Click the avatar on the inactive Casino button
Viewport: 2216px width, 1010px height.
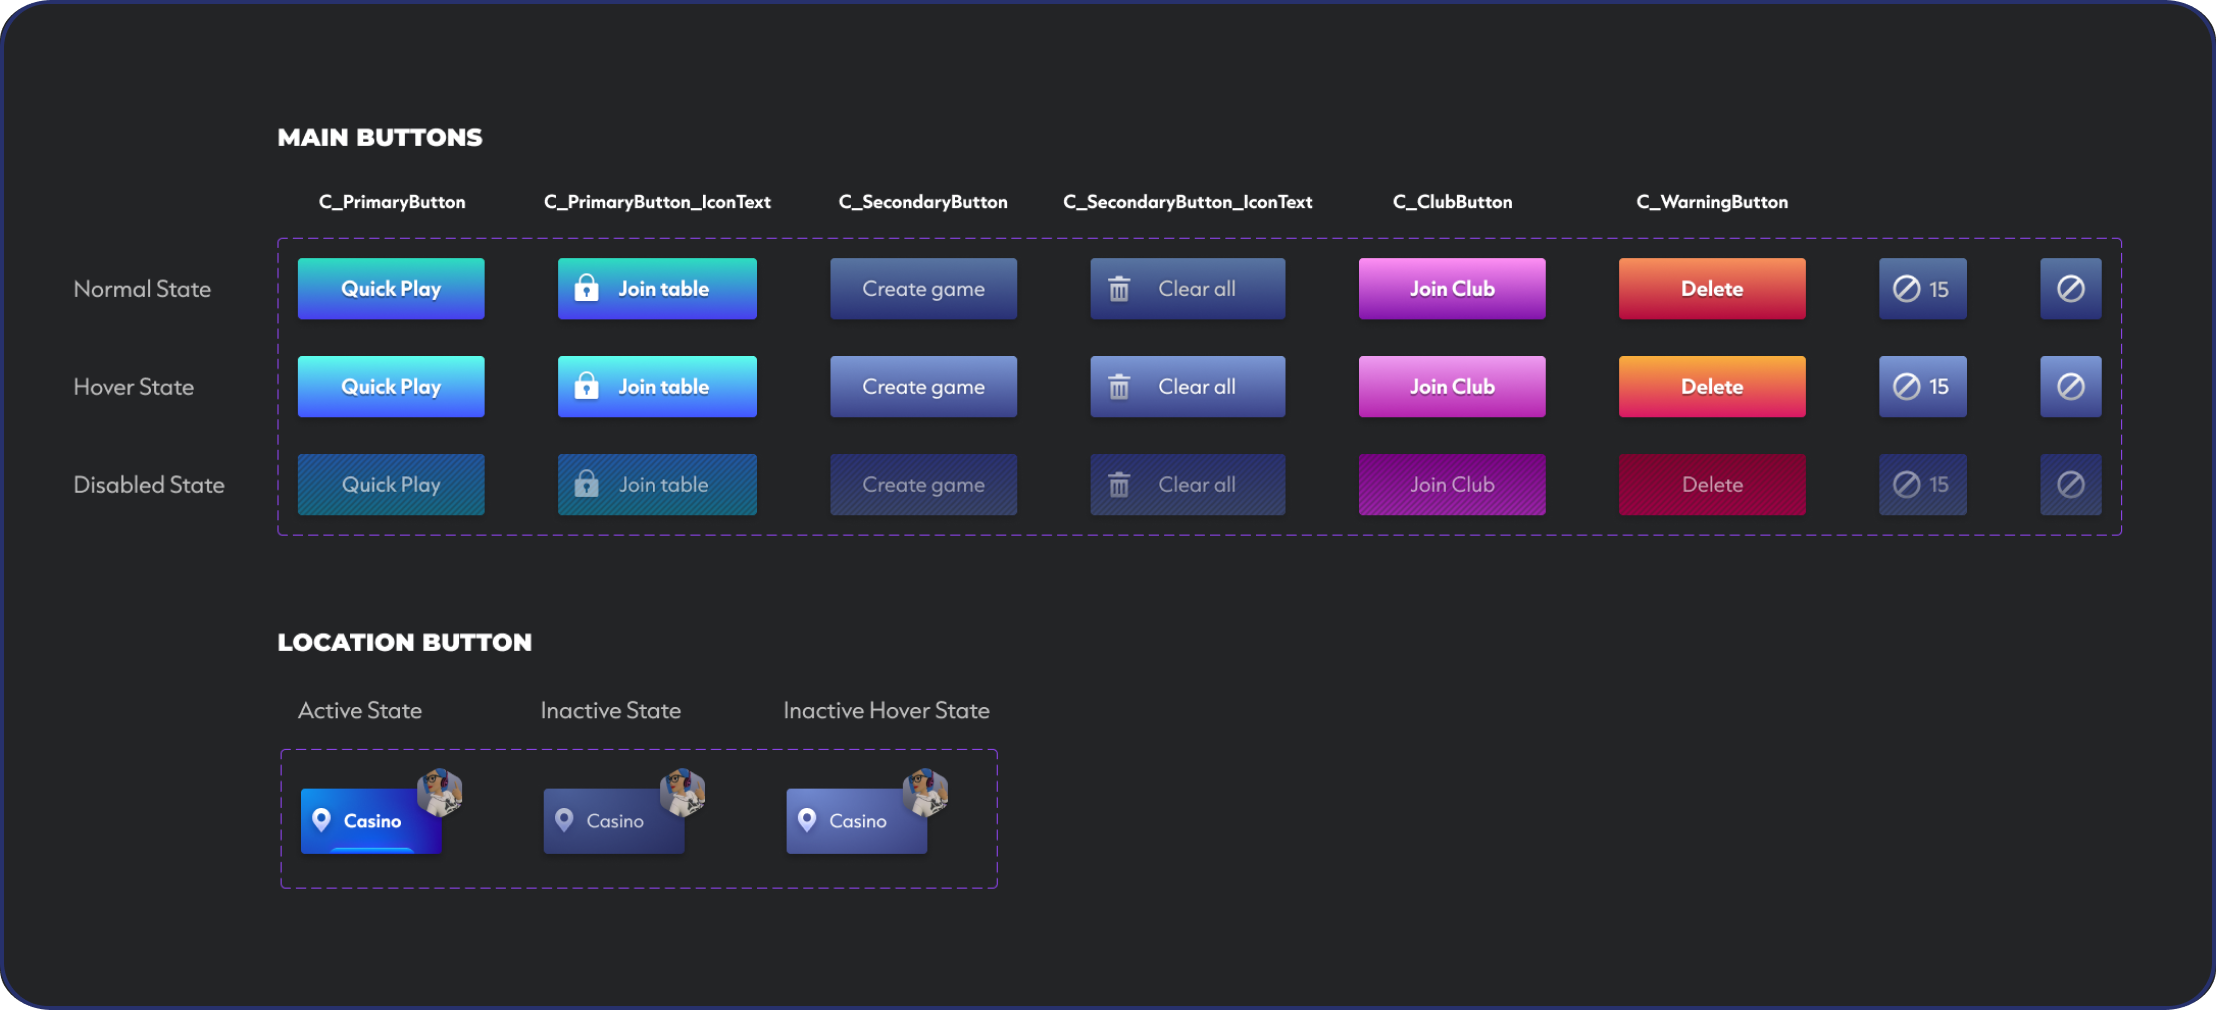click(x=683, y=793)
